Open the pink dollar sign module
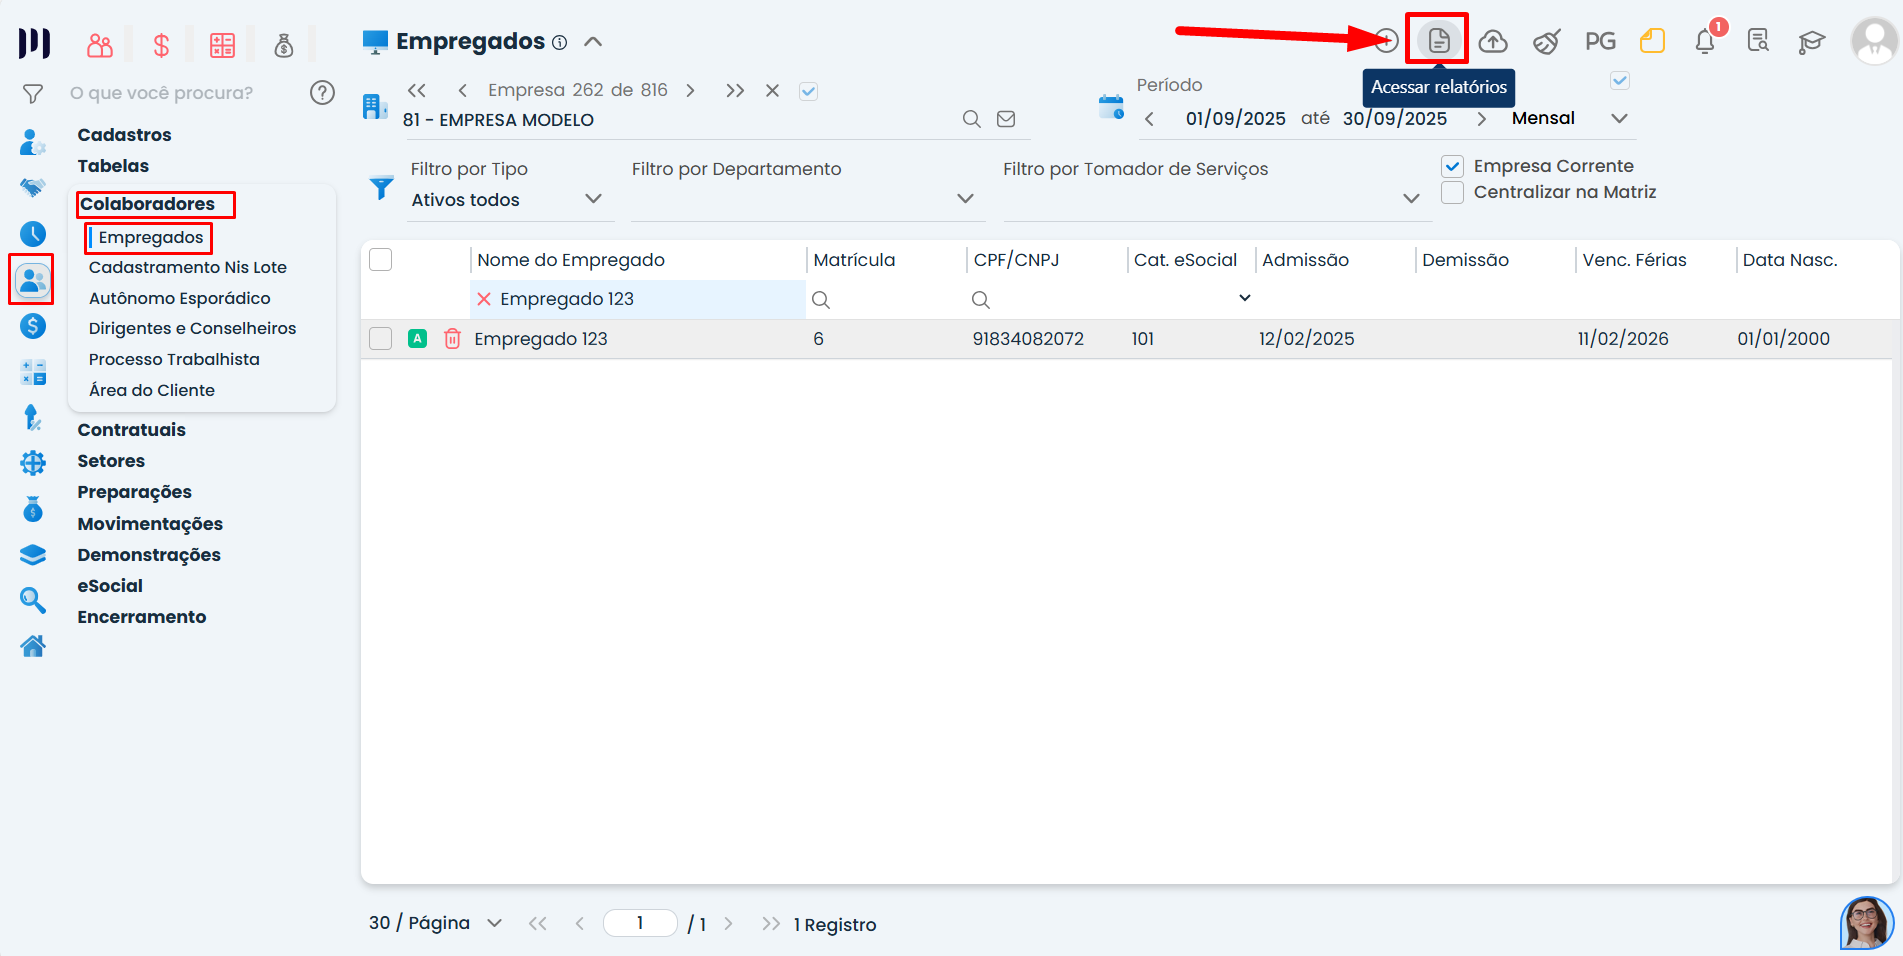Image resolution: width=1903 pixels, height=956 pixels. coord(161,45)
